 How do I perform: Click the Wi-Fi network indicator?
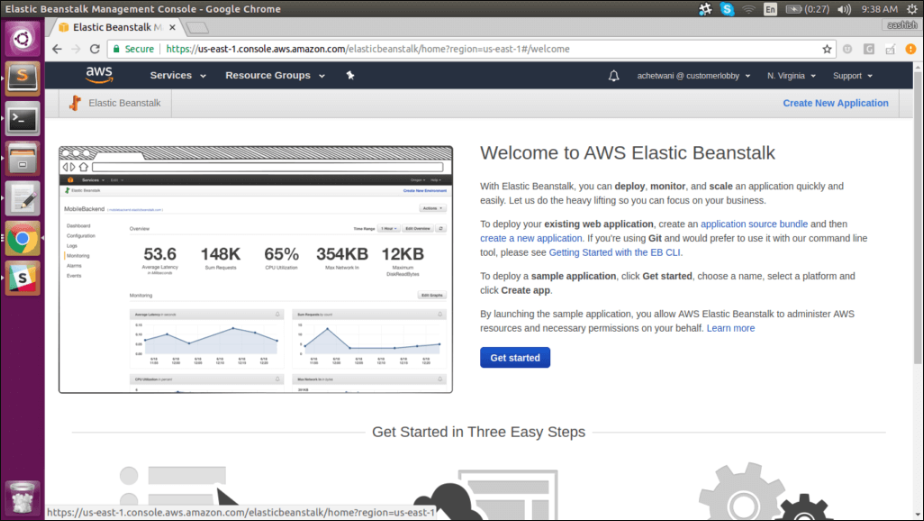coord(748,9)
